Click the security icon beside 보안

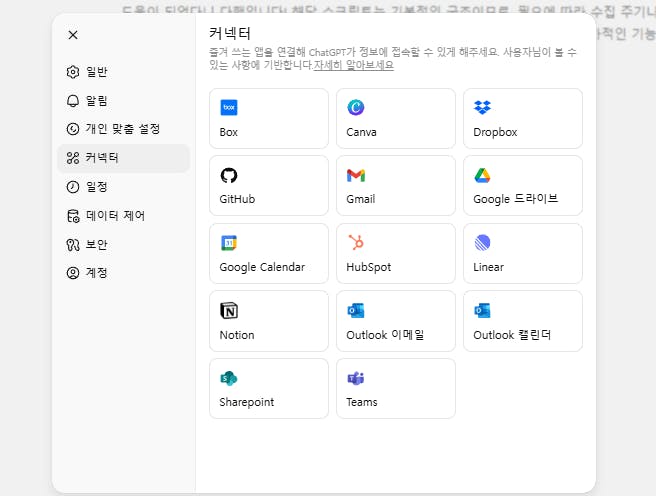73,245
